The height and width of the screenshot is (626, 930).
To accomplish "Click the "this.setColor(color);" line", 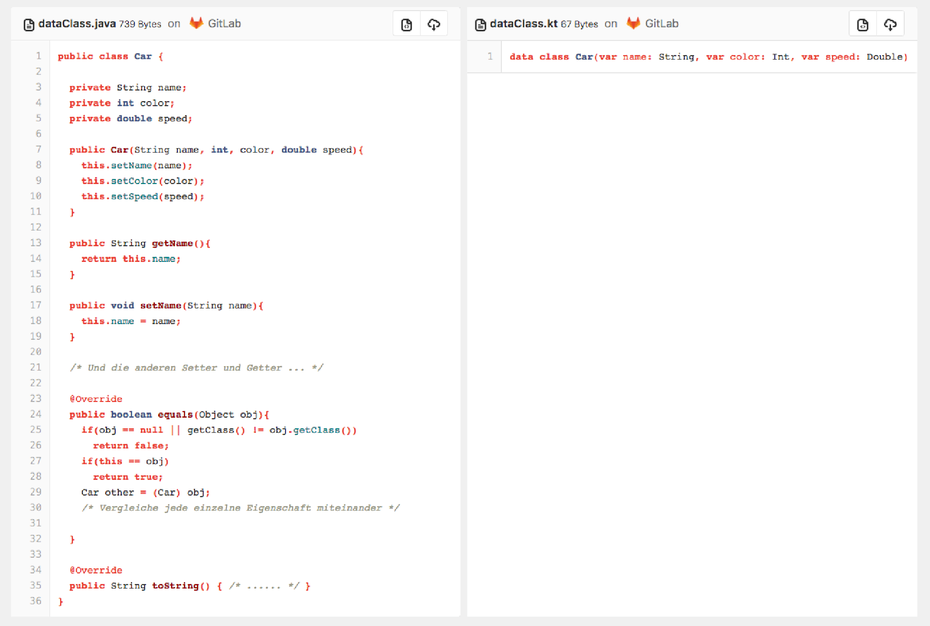I will pos(143,181).
